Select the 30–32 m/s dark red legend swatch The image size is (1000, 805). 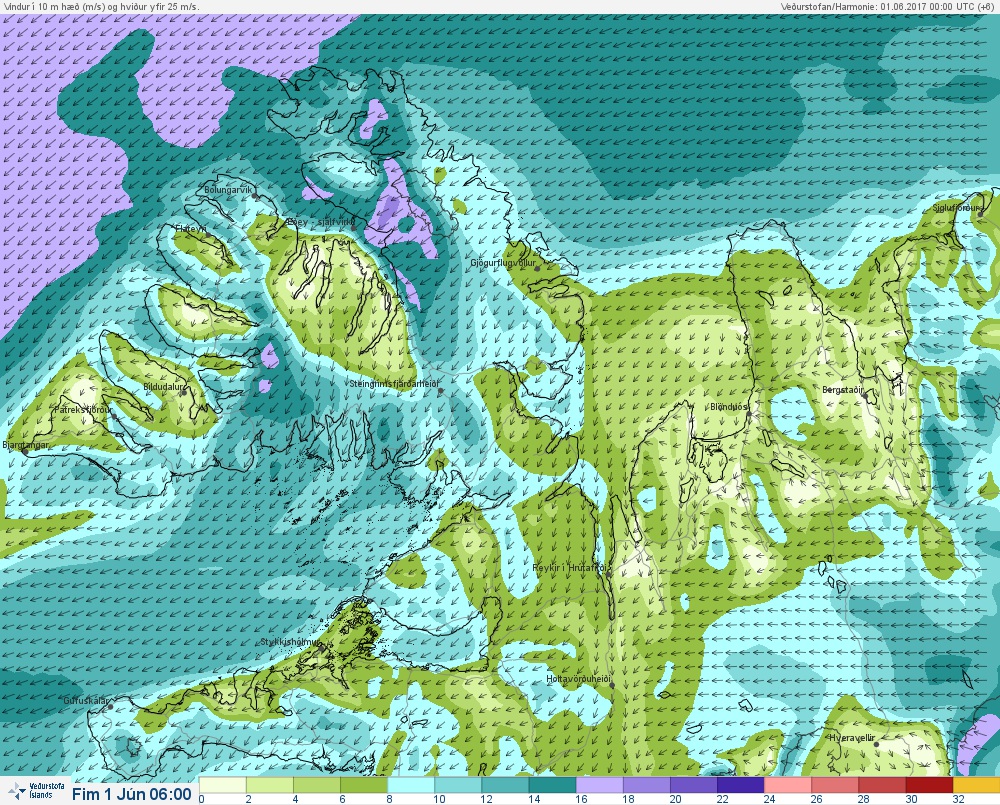[x=930, y=785]
